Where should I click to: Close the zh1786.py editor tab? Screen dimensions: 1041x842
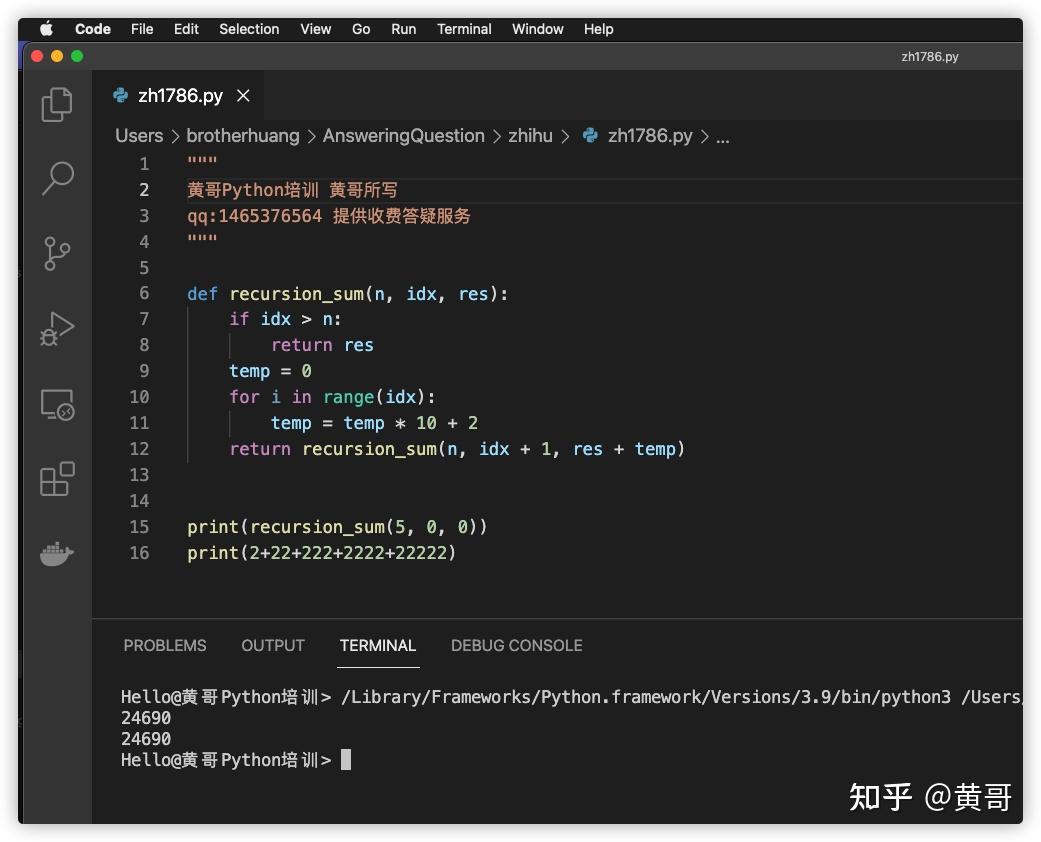(243, 96)
